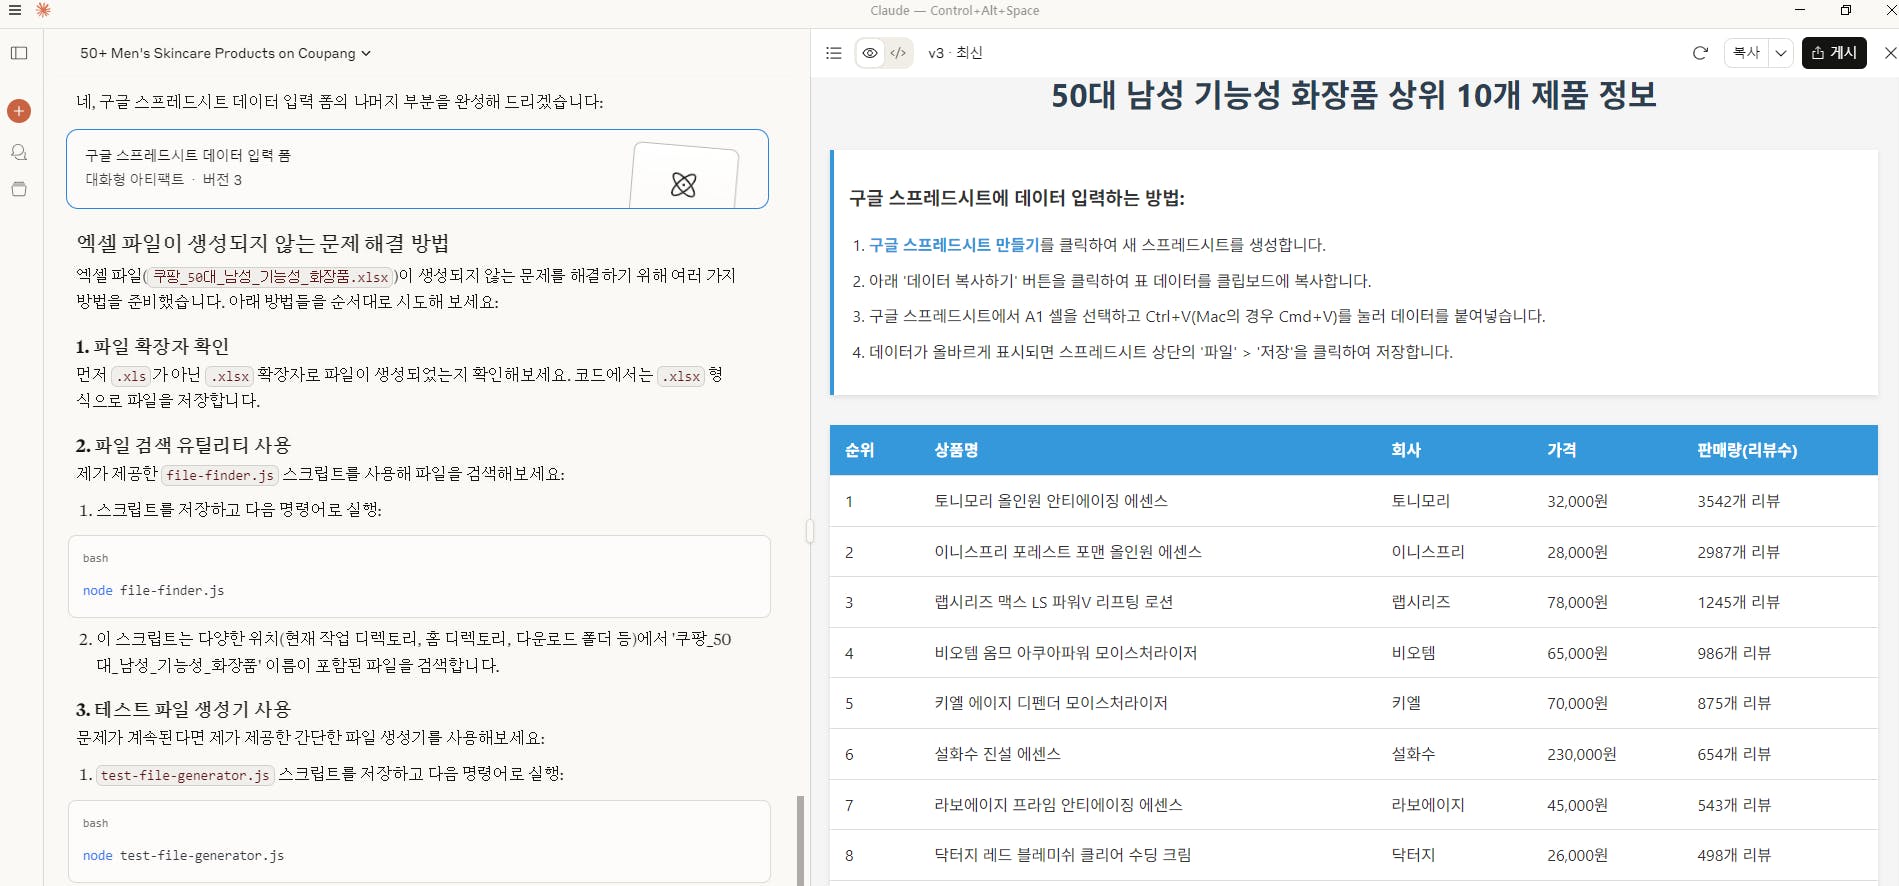Switch artifact to preview eye view
The width and height of the screenshot is (1899, 886).
870,53
